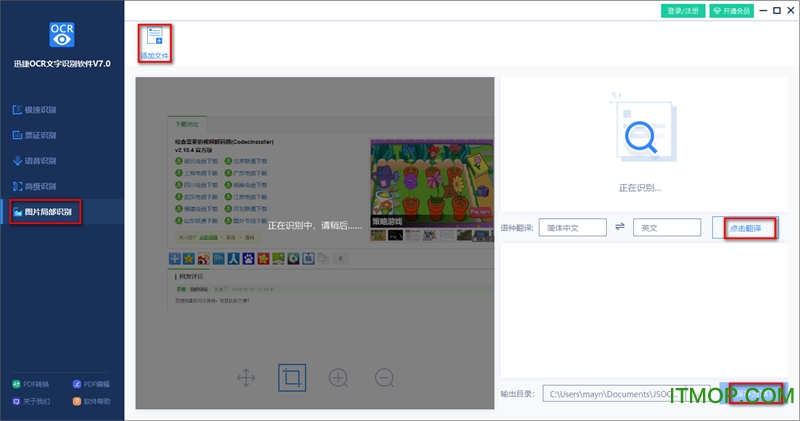Viewport: 800px width, 421px height.
Task: Switch to 高级识别 mode
Action: point(40,186)
